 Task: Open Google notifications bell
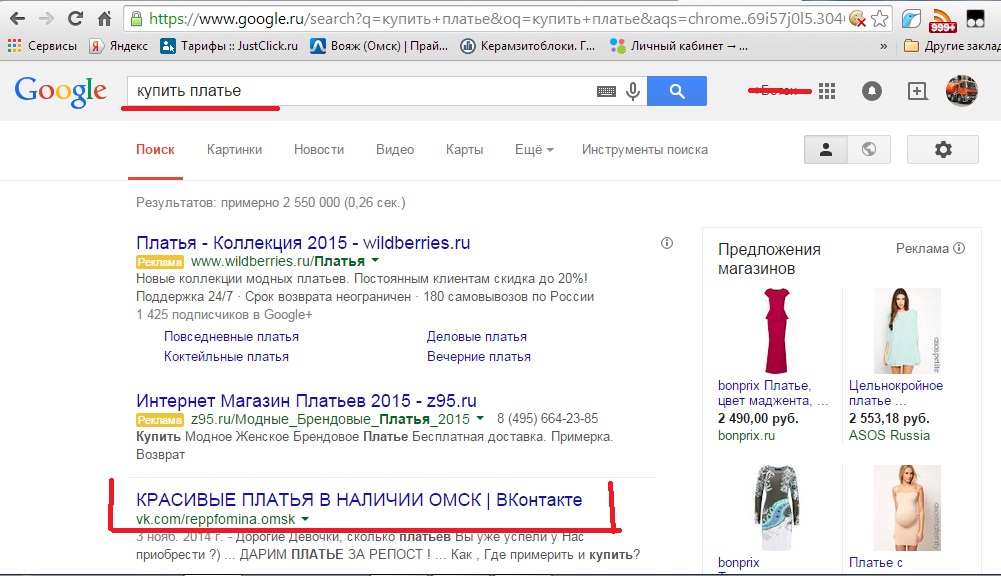(x=871, y=91)
